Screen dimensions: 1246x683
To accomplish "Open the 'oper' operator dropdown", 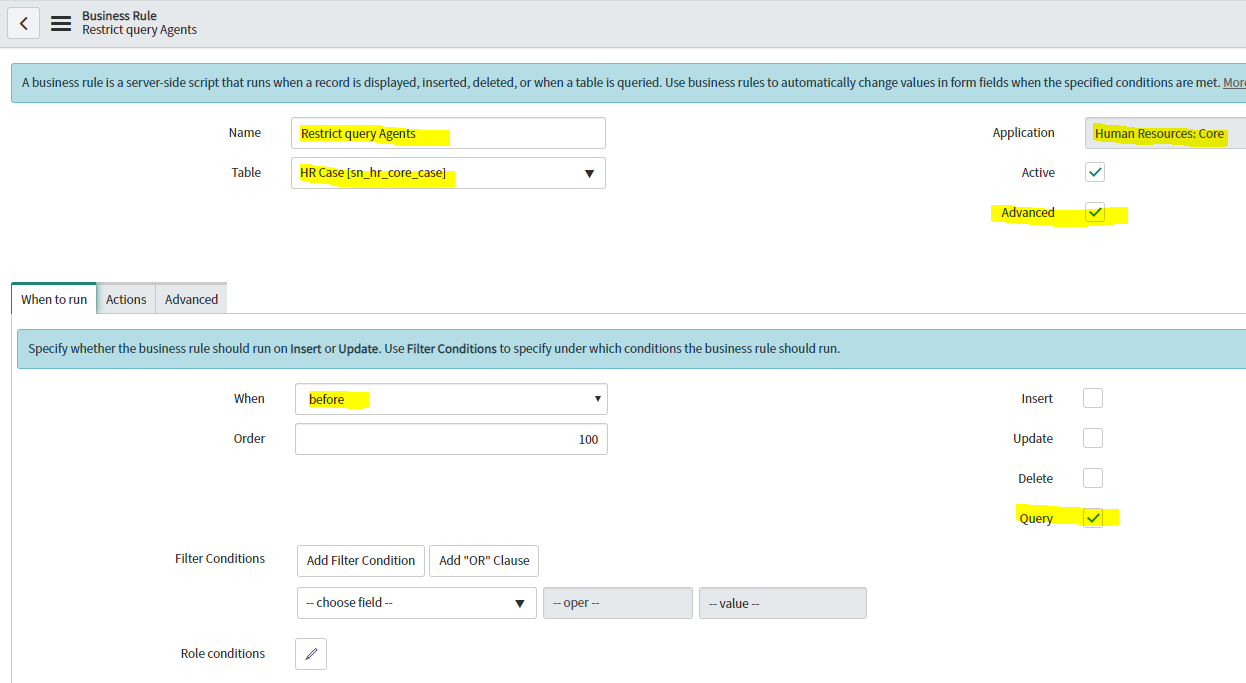I will tap(617, 603).
